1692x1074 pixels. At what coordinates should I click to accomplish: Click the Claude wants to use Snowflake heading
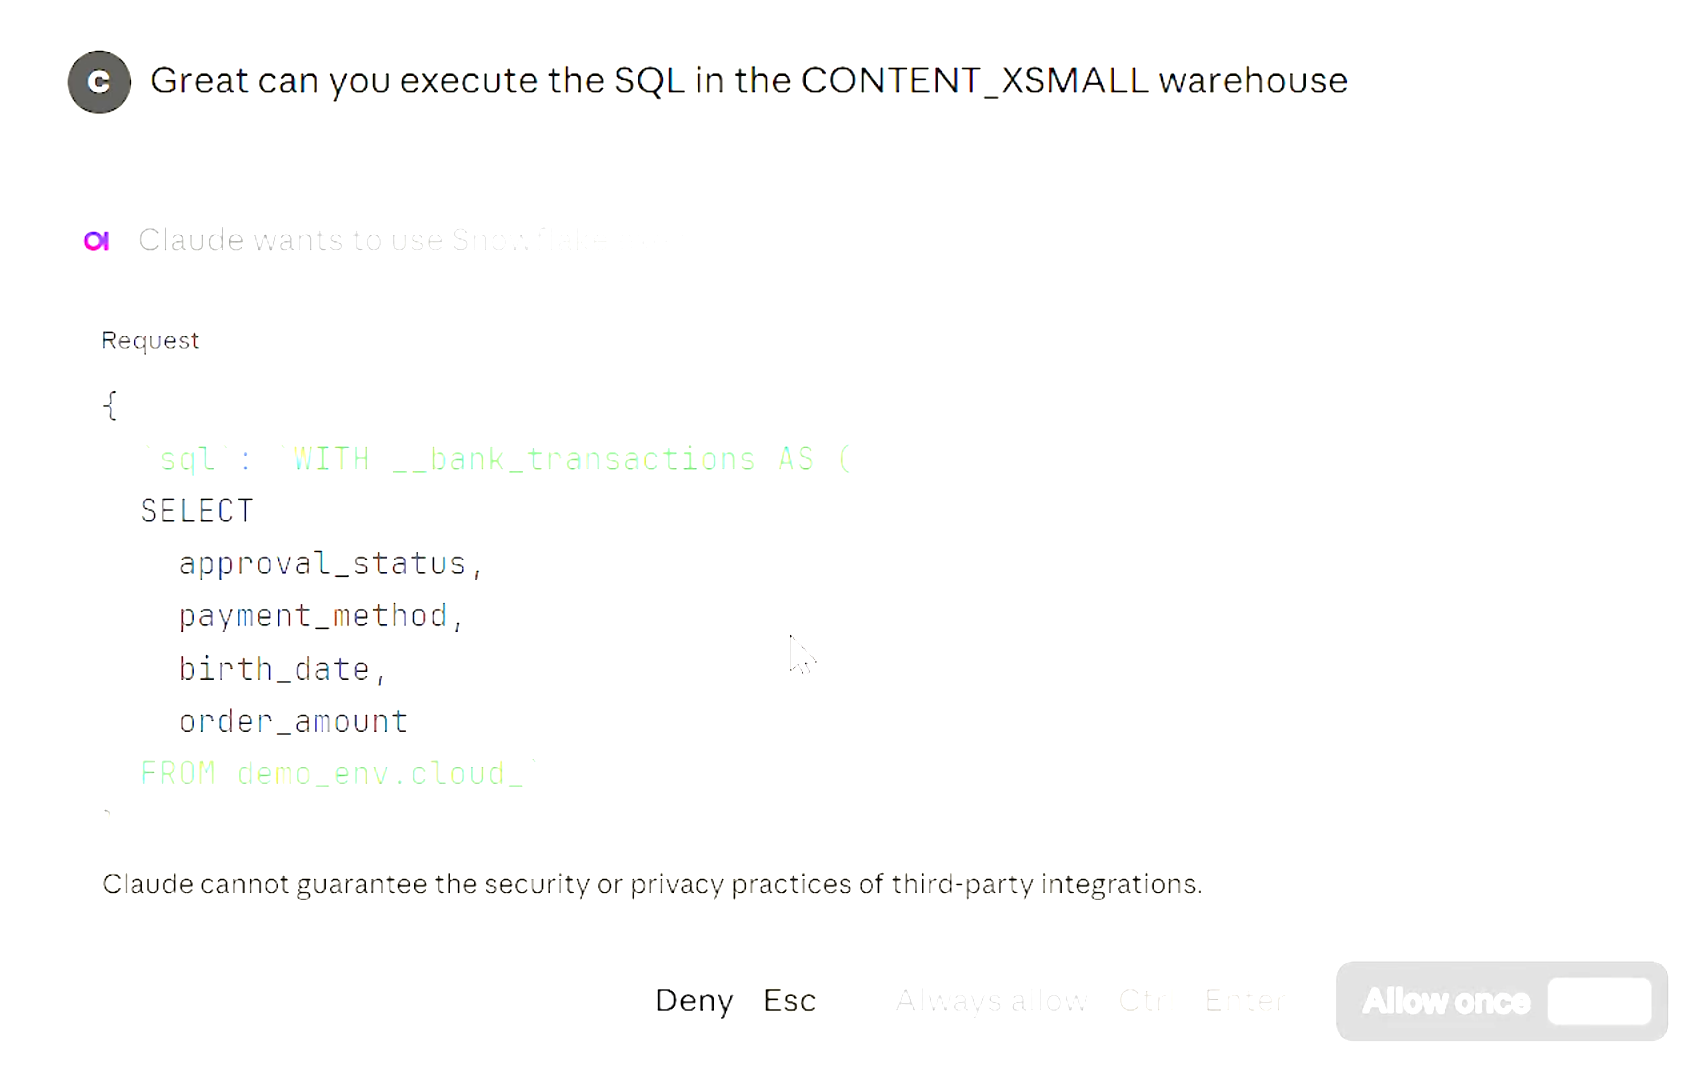tap(390, 240)
